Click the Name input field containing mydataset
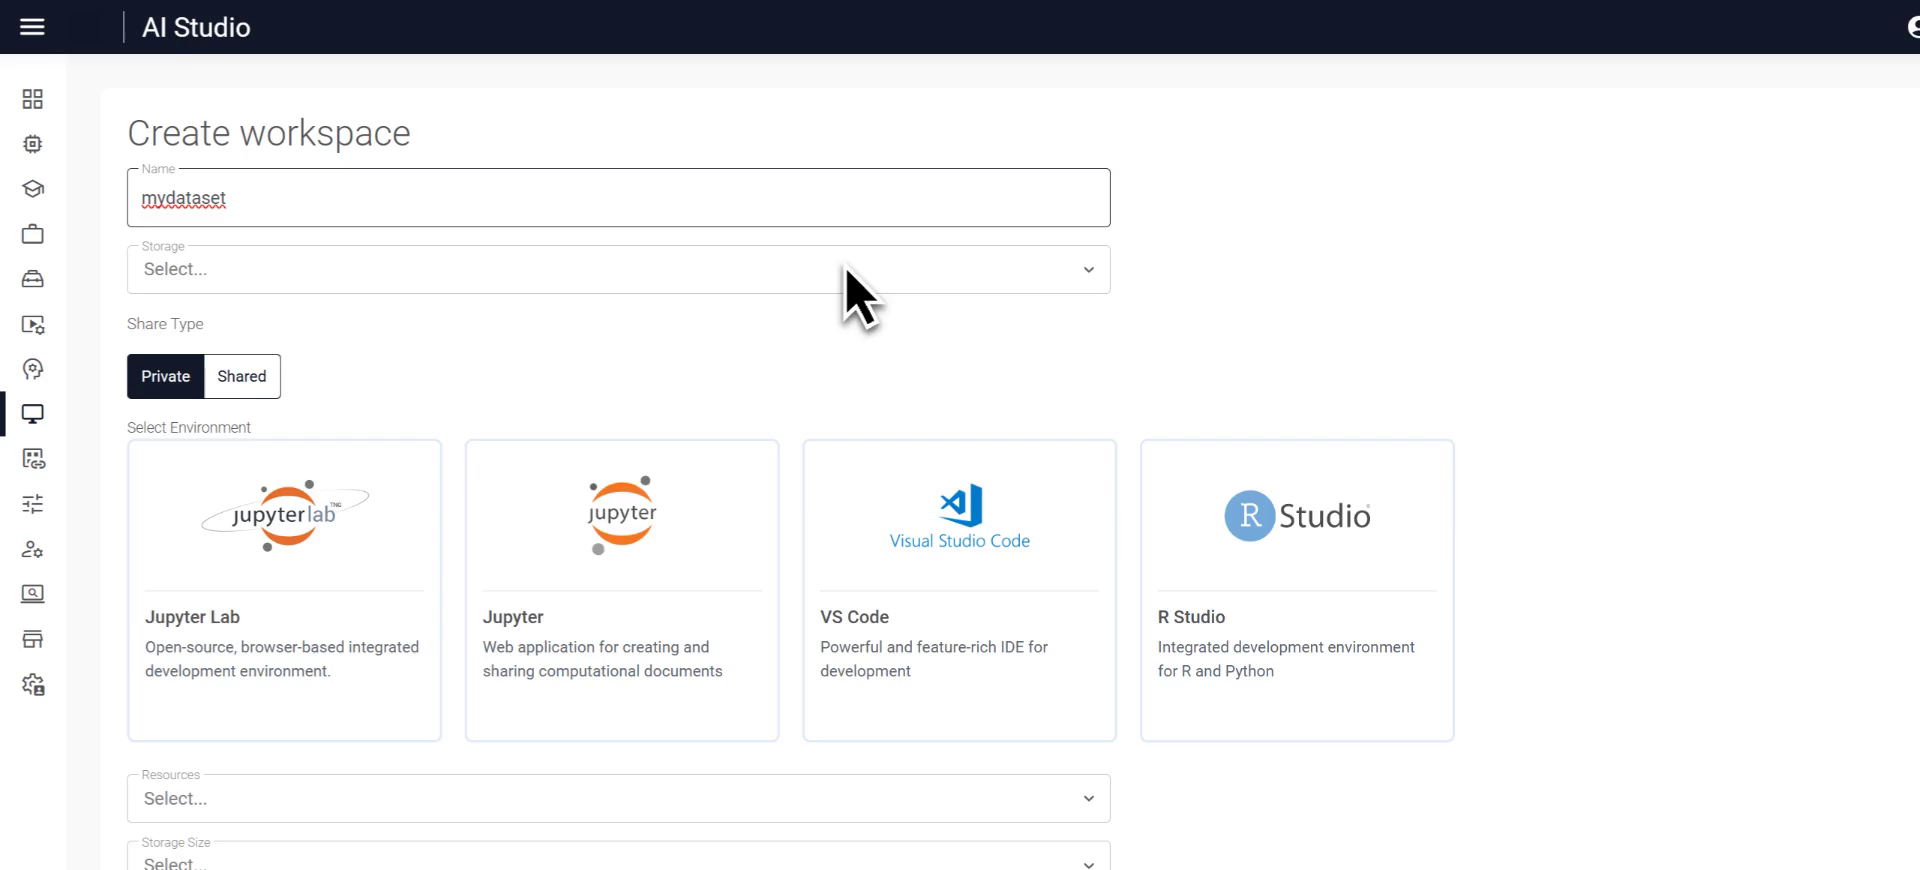The image size is (1920, 870). (618, 197)
